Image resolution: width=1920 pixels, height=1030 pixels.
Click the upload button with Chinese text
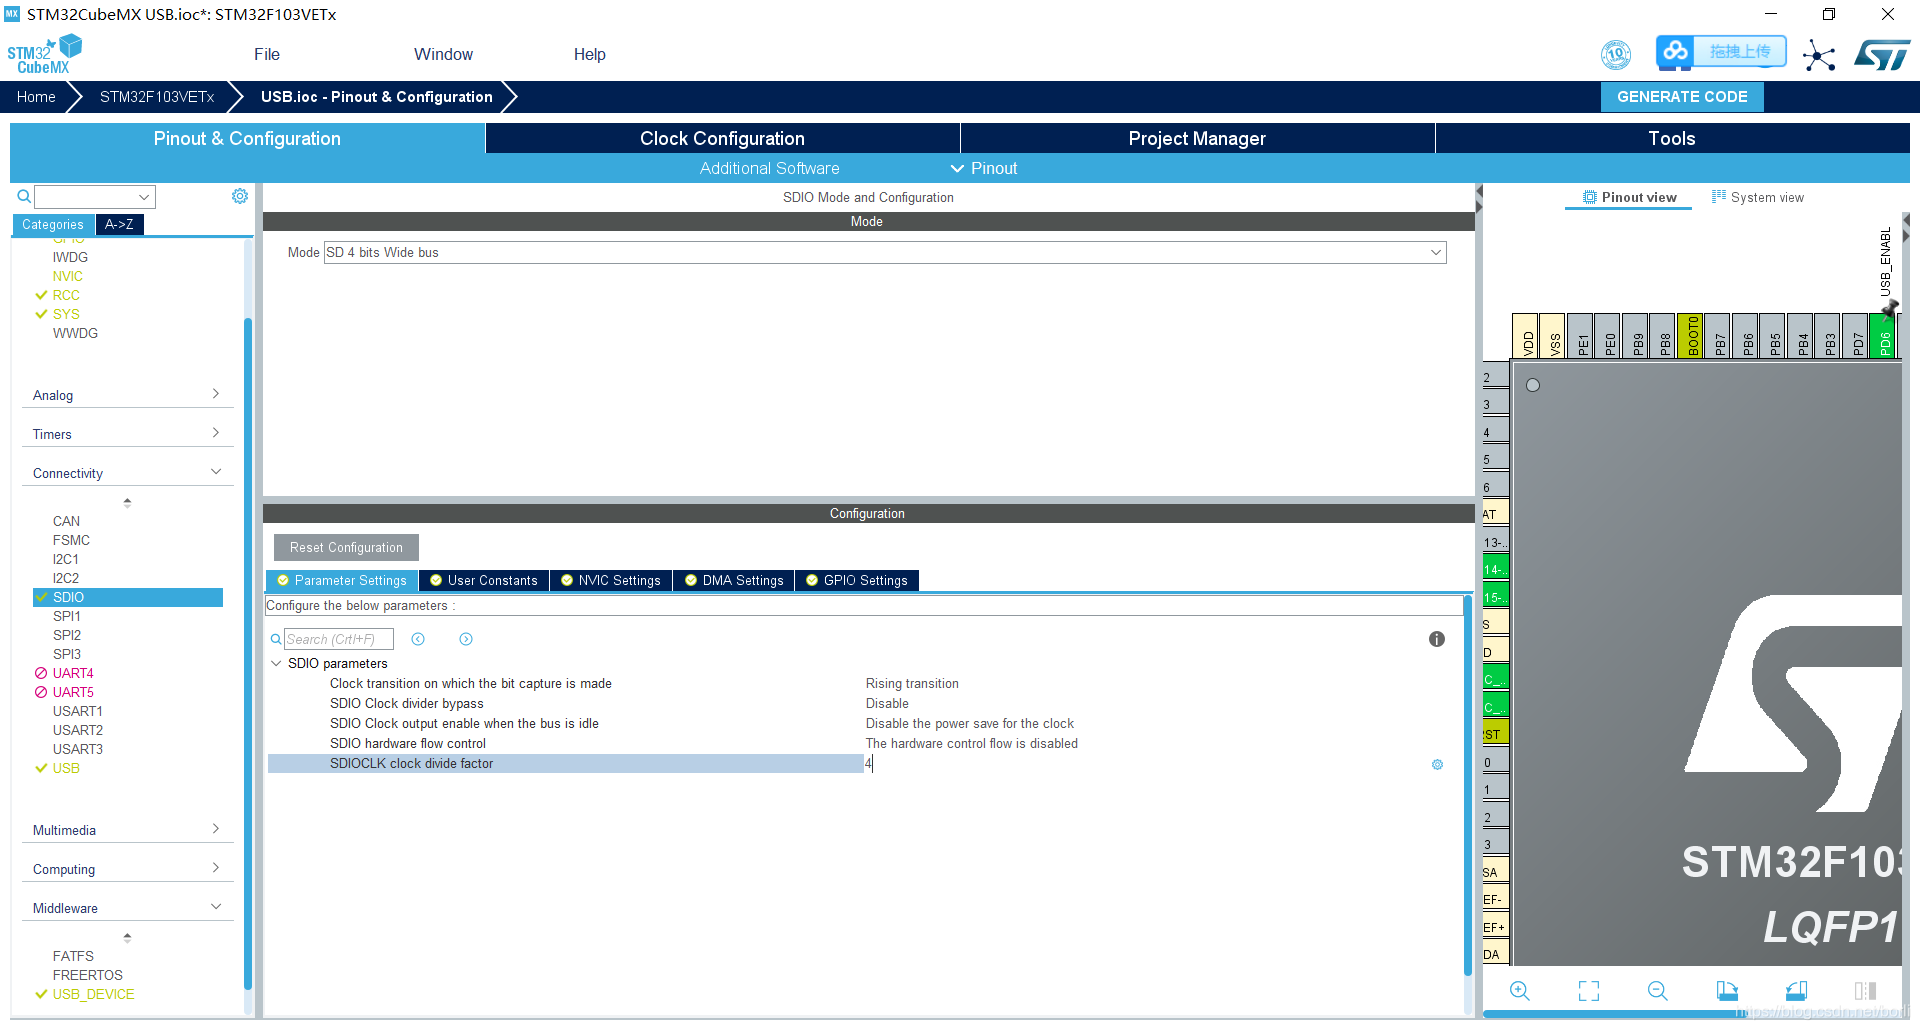(x=1739, y=51)
